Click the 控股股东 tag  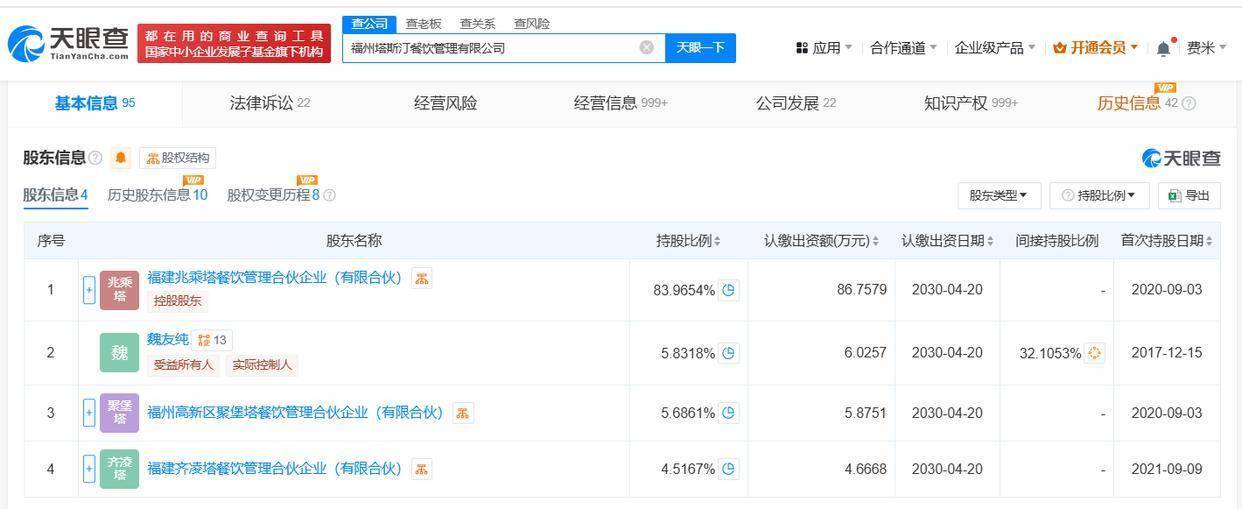(x=177, y=301)
